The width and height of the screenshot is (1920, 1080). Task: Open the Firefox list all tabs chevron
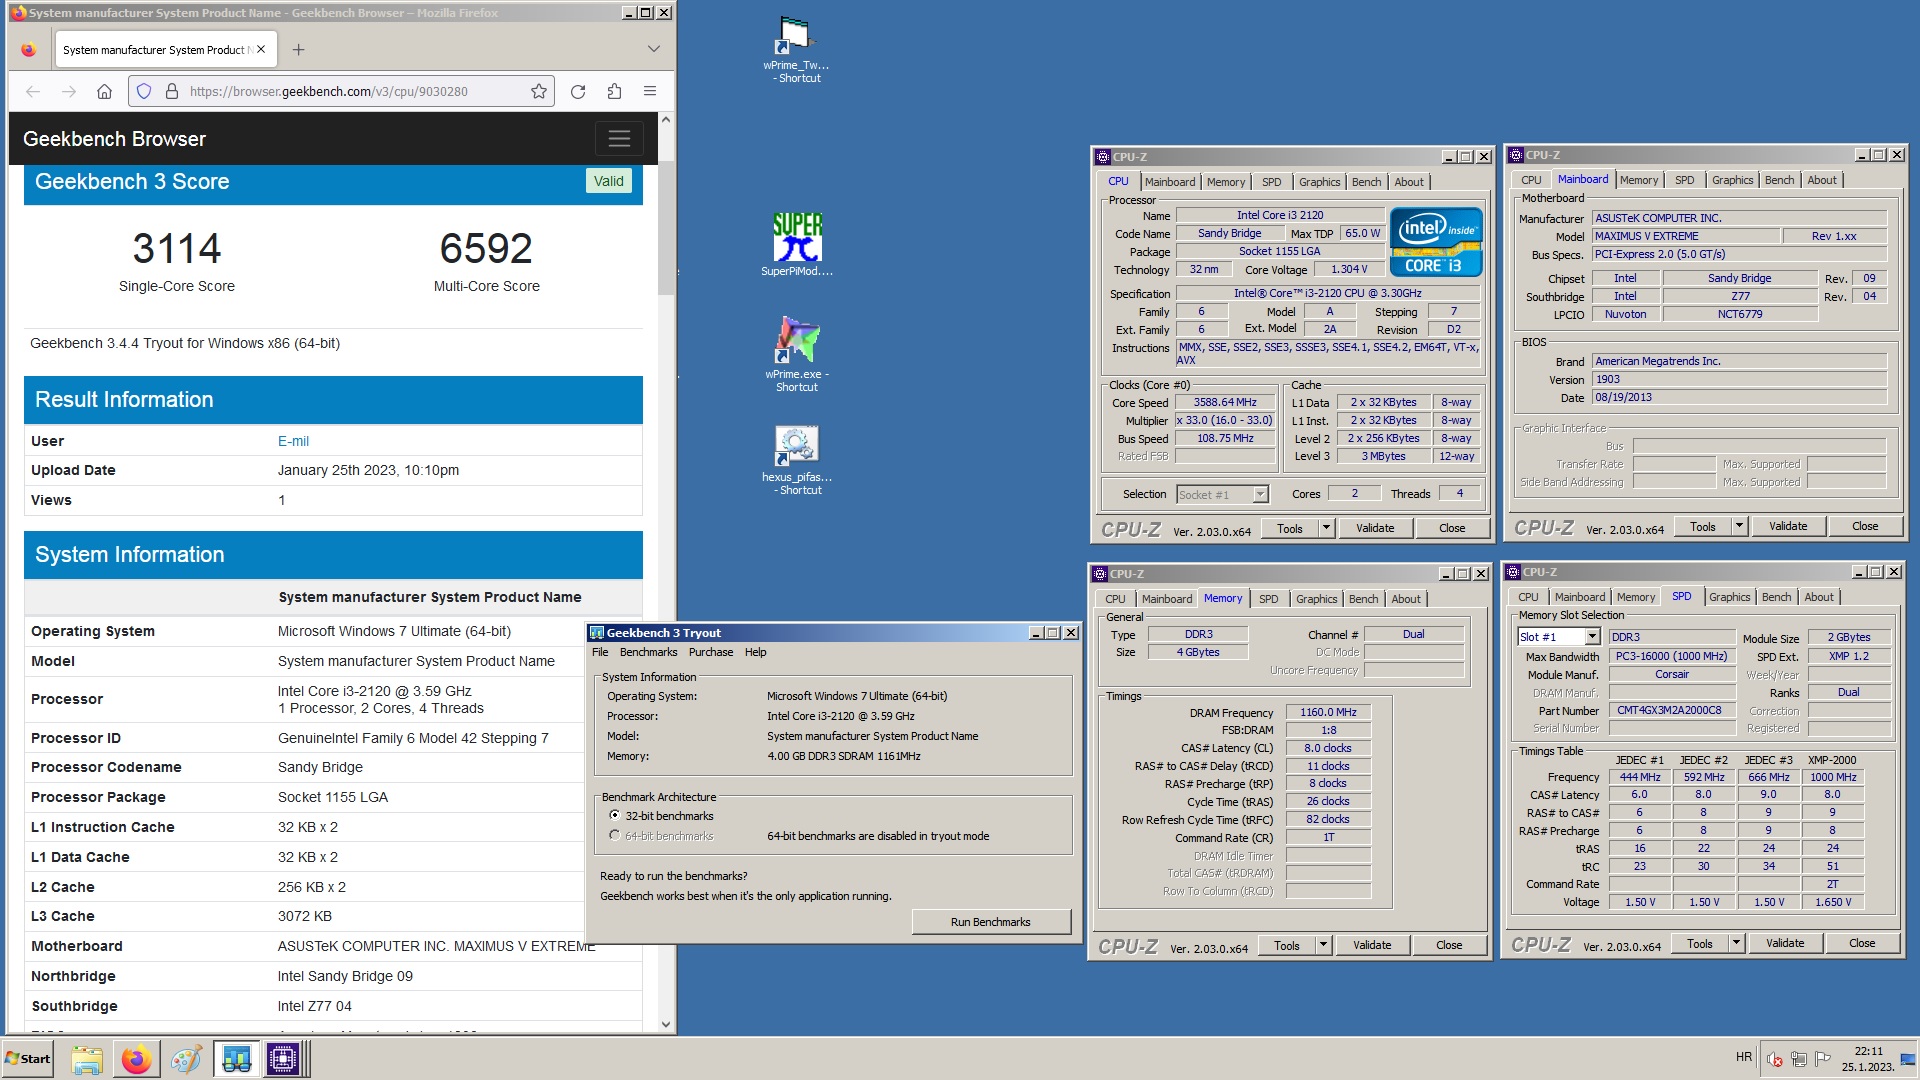point(653,49)
